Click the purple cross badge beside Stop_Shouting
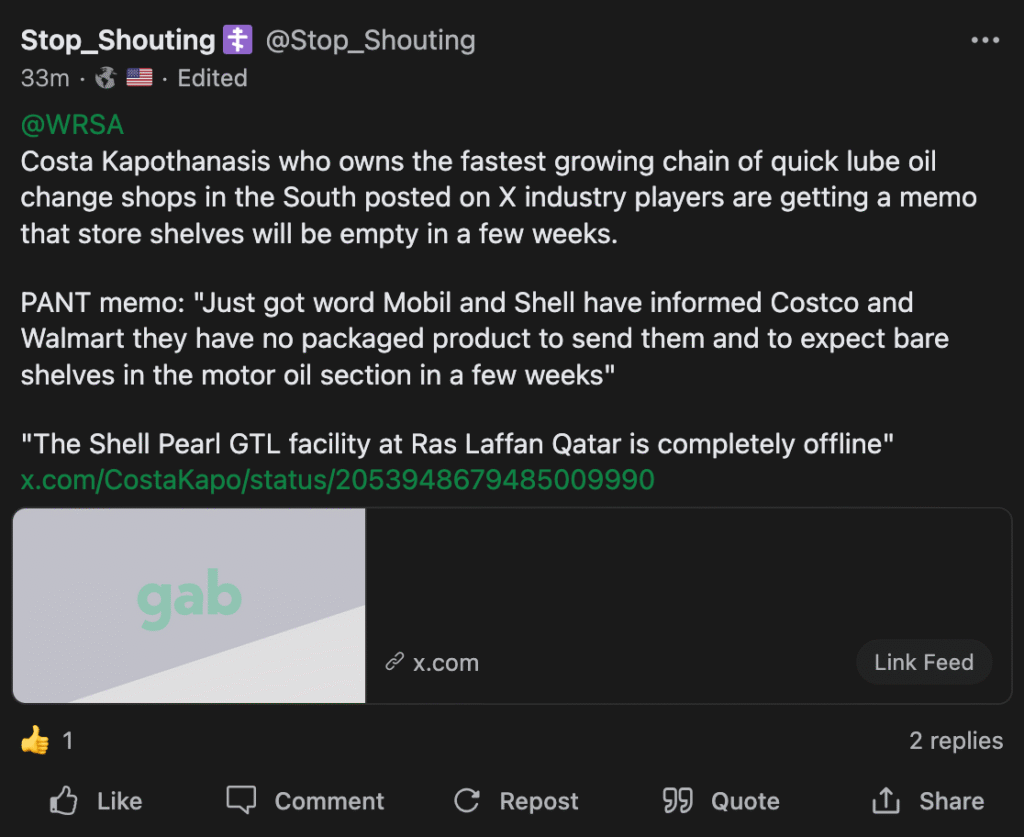The height and width of the screenshot is (837, 1024). tap(237, 40)
